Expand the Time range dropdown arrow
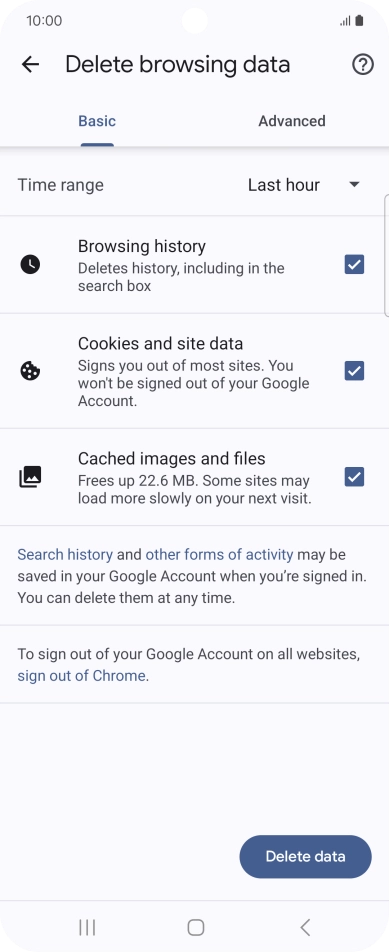389x952 pixels. pos(355,185)
